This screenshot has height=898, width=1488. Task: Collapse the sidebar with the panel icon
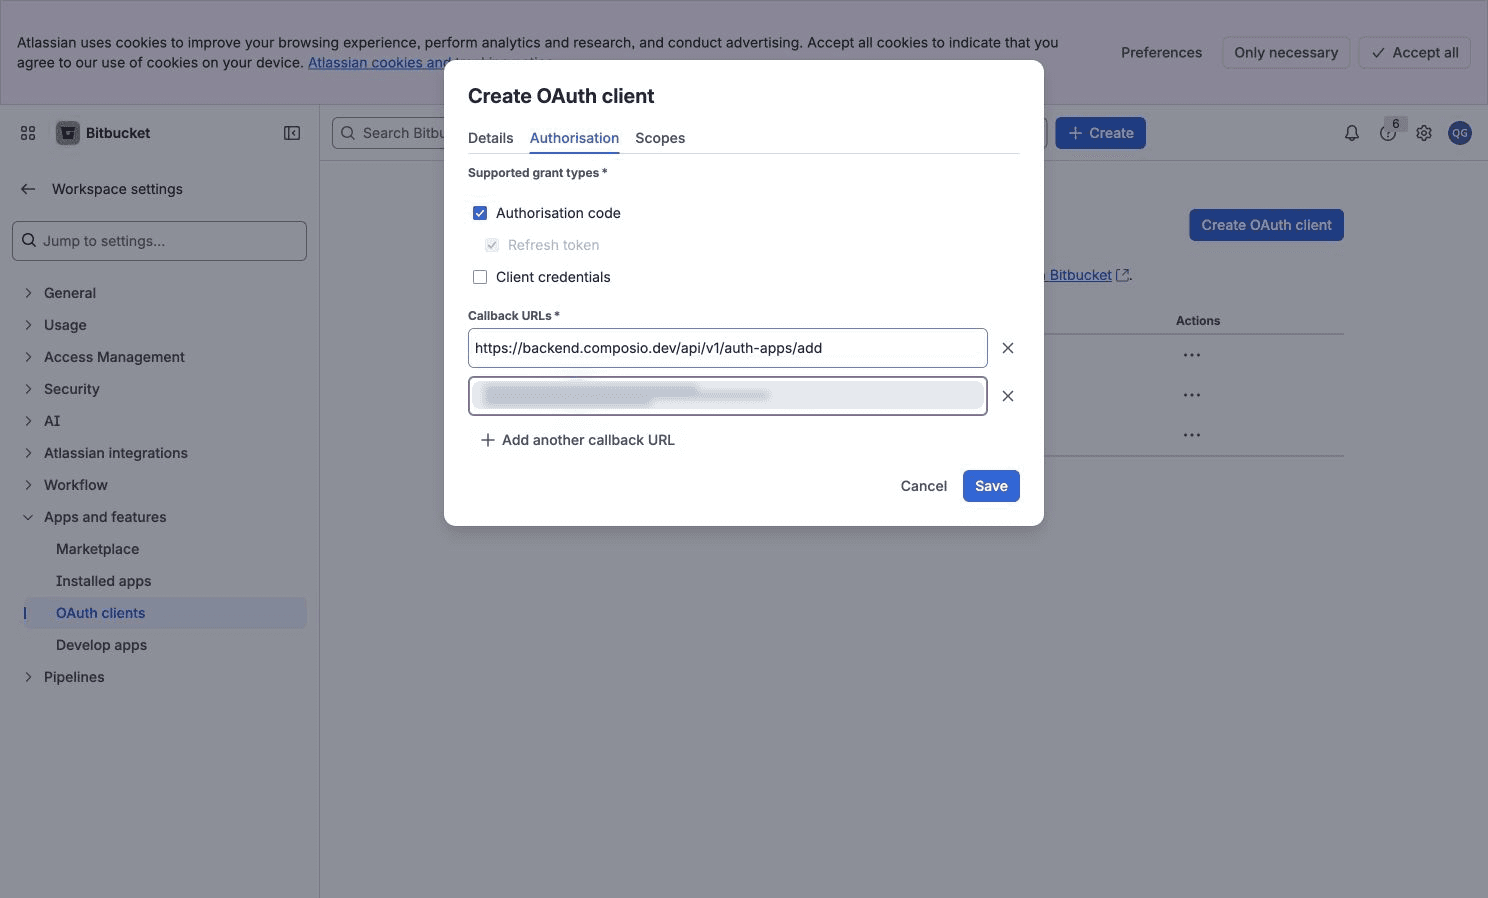coord(292,133)
